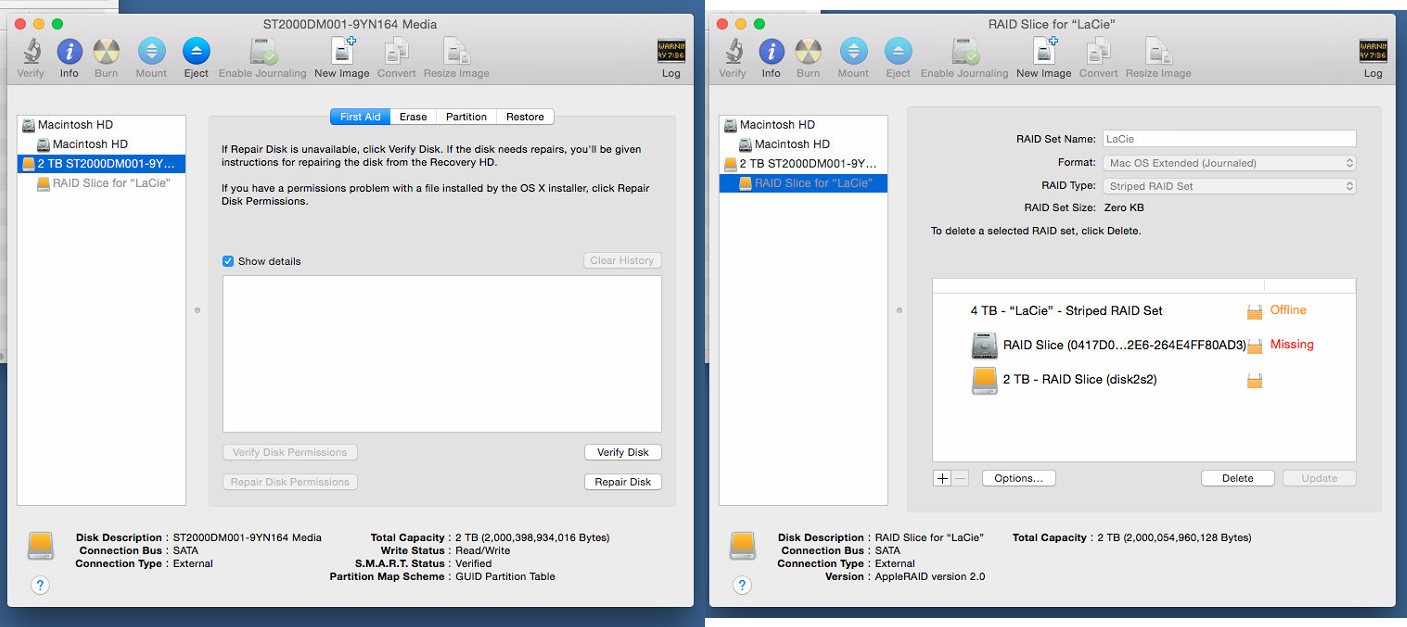Click the minus button under RAID list
The height and width of the screenshot is (627, 1407).
tap(960, 478)
